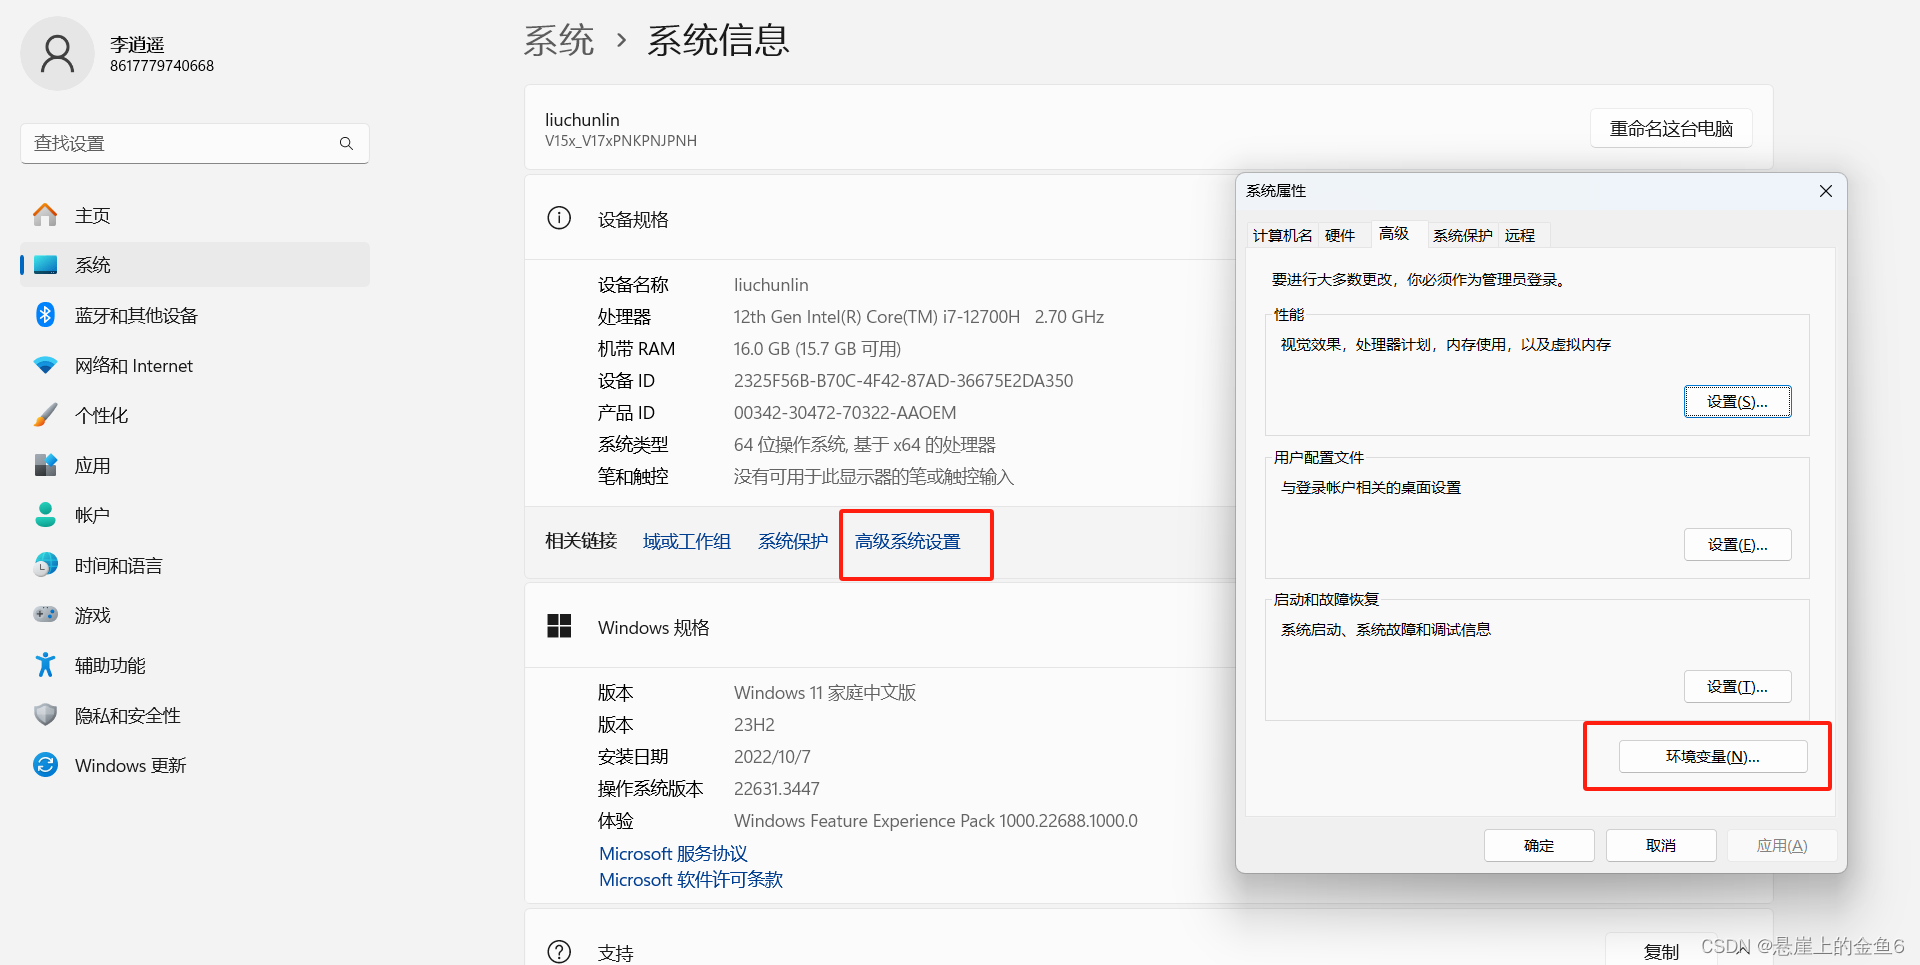Image resolution: width=1920 pixels, height=965 pixels.
Task: Click the Windows logo icon beside Windows 规格
Action: 559,626
